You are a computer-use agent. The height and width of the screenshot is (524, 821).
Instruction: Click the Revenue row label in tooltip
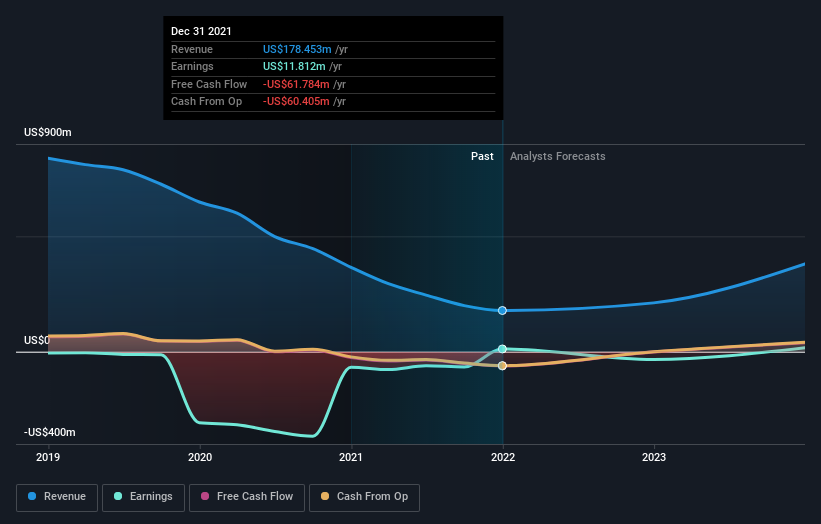point(192,49)
